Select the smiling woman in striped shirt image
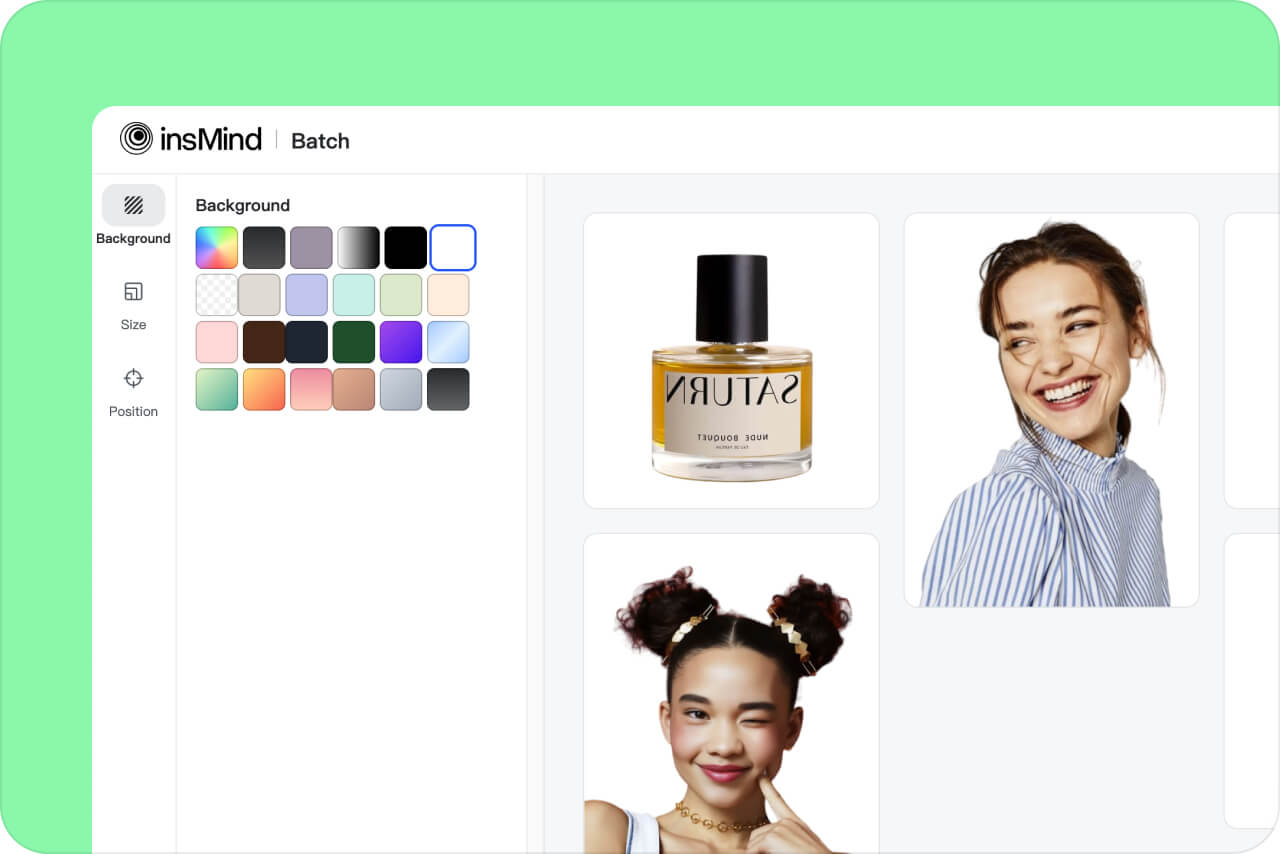 coord(1051,410)
